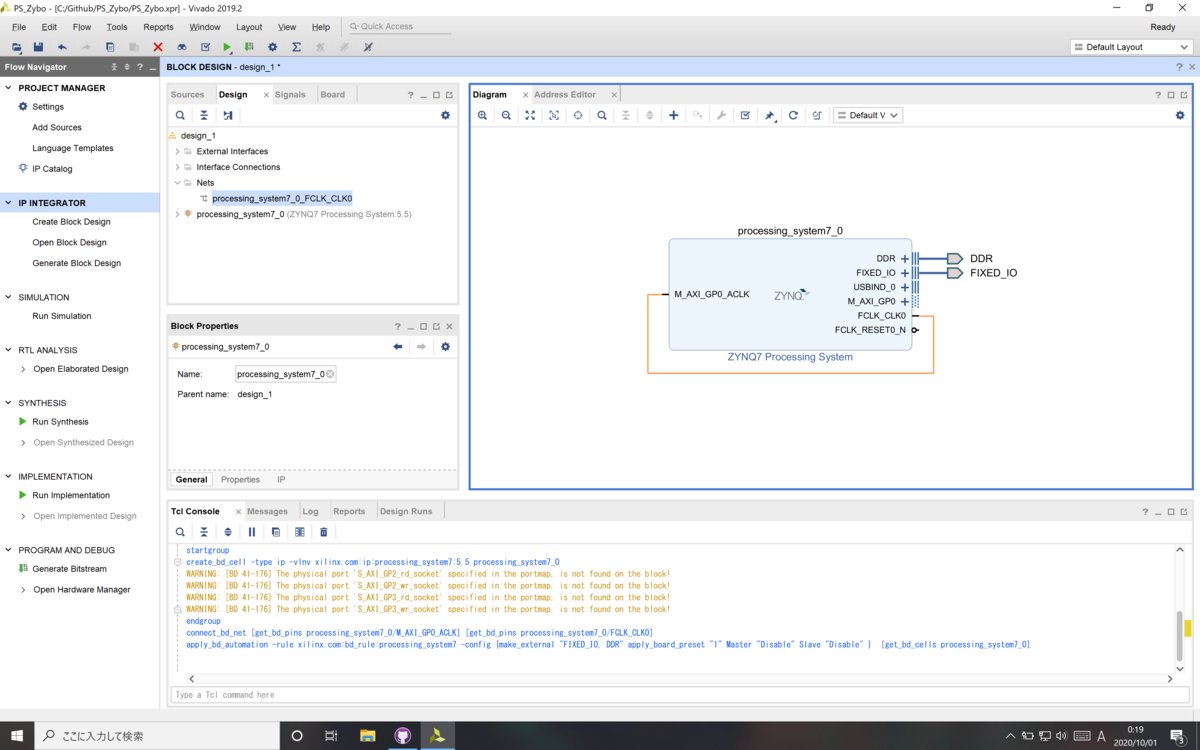This screenshot has height=750, width=1200.
Task: Click the Undo arrow in the main toolbar
Action: [x=62, y=47]
